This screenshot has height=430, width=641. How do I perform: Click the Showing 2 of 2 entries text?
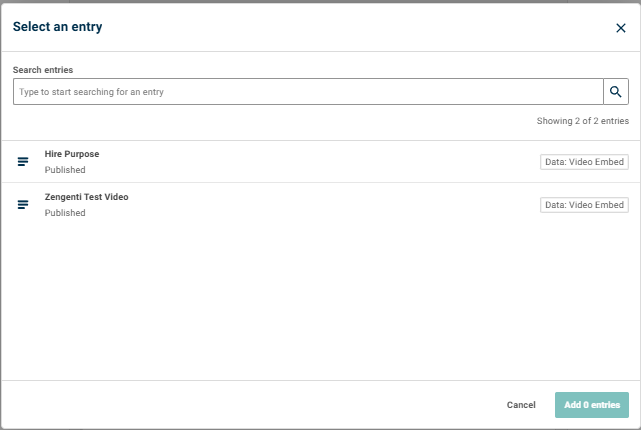click(583, 121)
